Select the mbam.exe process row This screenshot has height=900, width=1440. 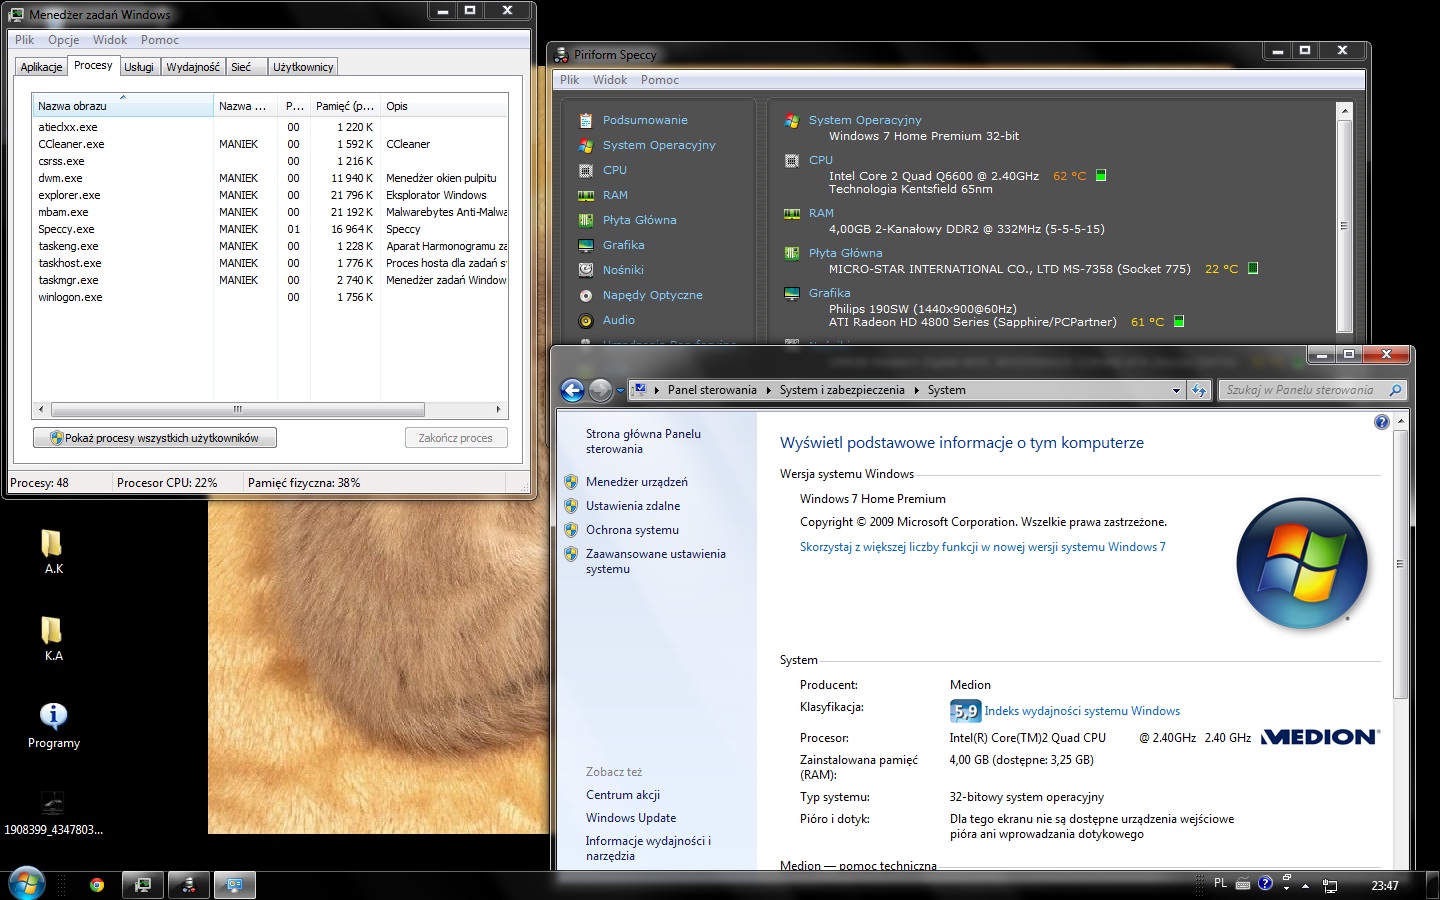click(270, 212)
